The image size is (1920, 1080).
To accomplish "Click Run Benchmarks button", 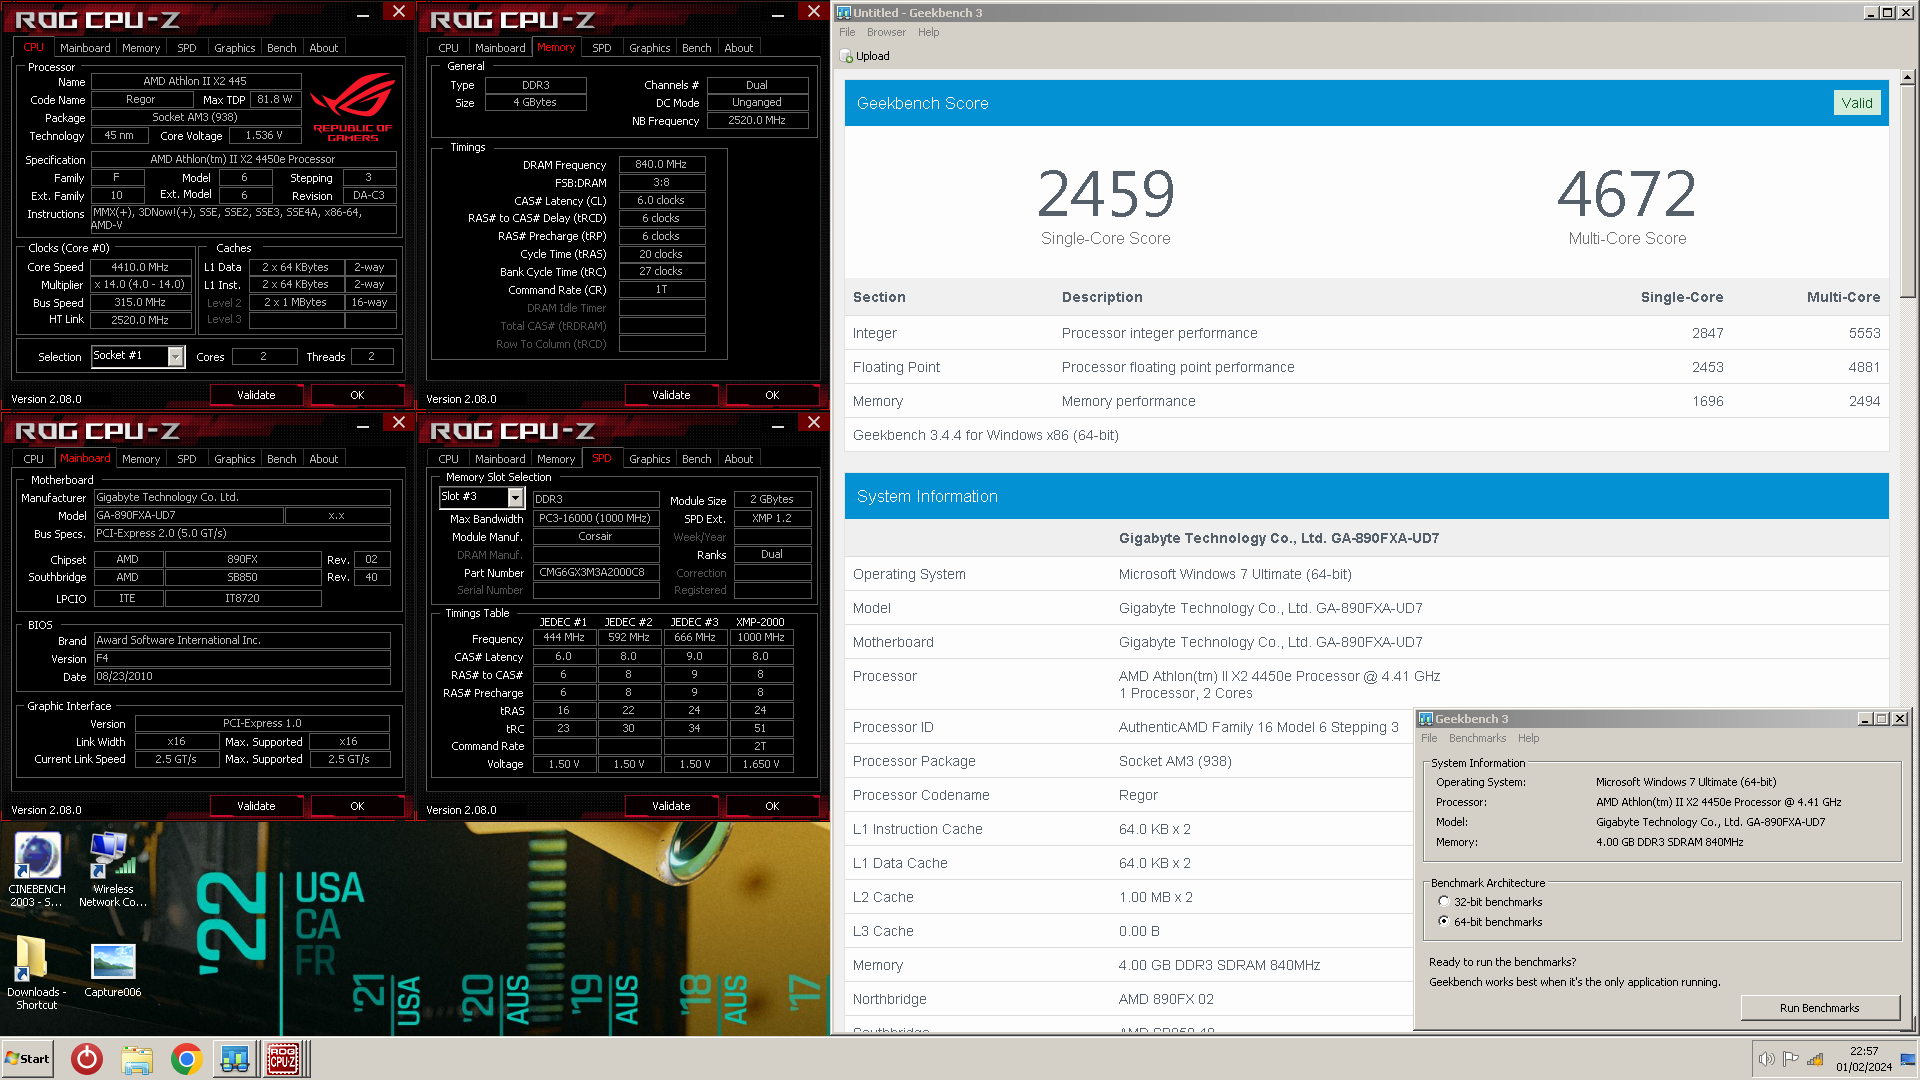I will click(1819, 1007).
